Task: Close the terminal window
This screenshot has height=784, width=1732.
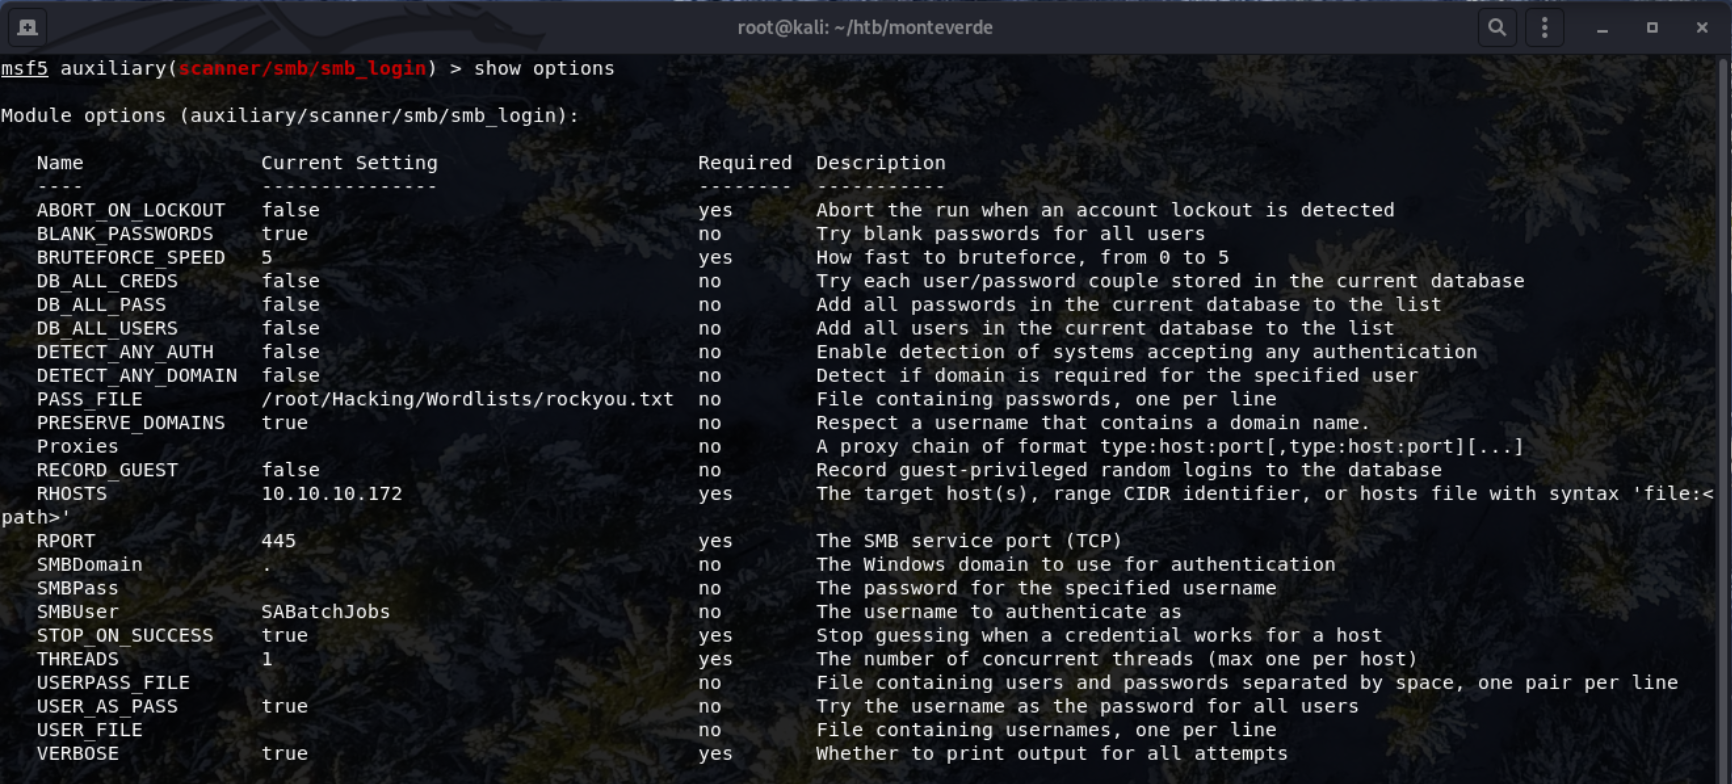Action: tap(1702, 28)
